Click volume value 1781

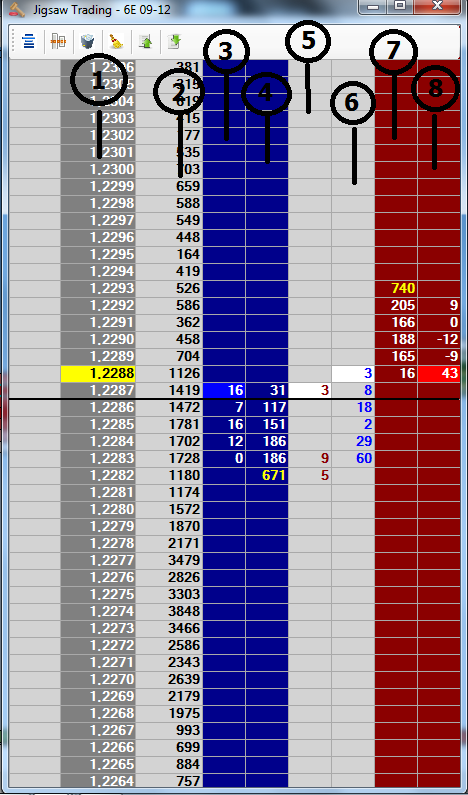pyautogui.click(x=169, y=424)
